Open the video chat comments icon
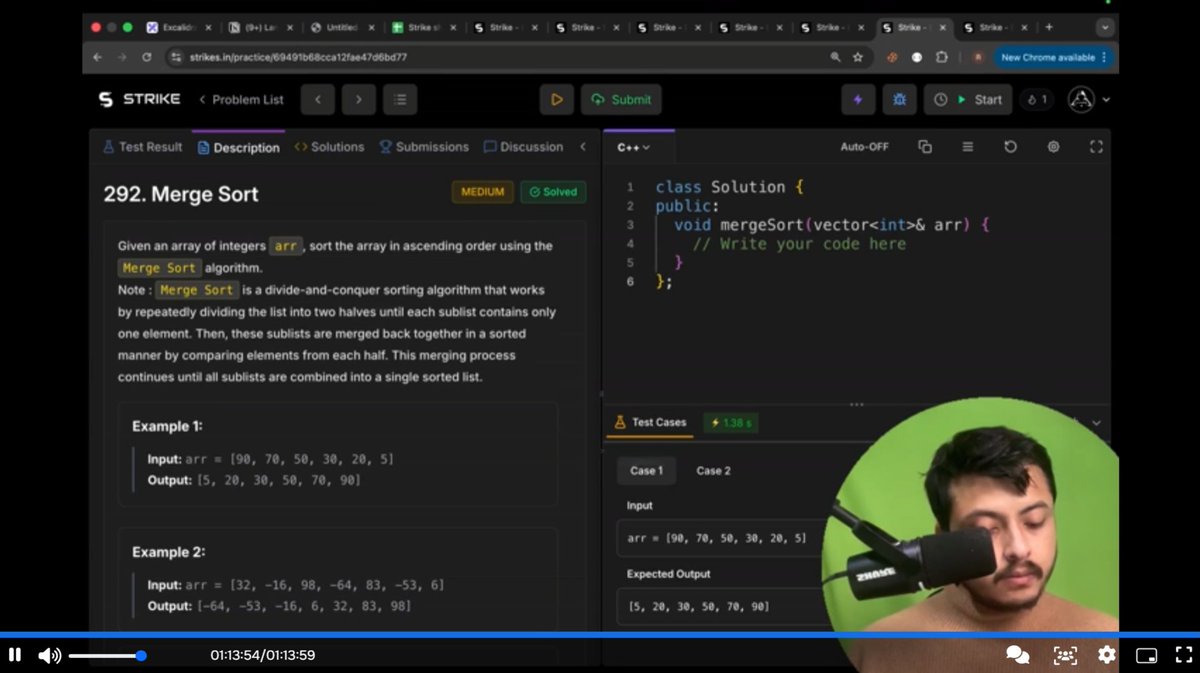The width and height of the screenshot is (1200, 673). (x=1017, y=655)
